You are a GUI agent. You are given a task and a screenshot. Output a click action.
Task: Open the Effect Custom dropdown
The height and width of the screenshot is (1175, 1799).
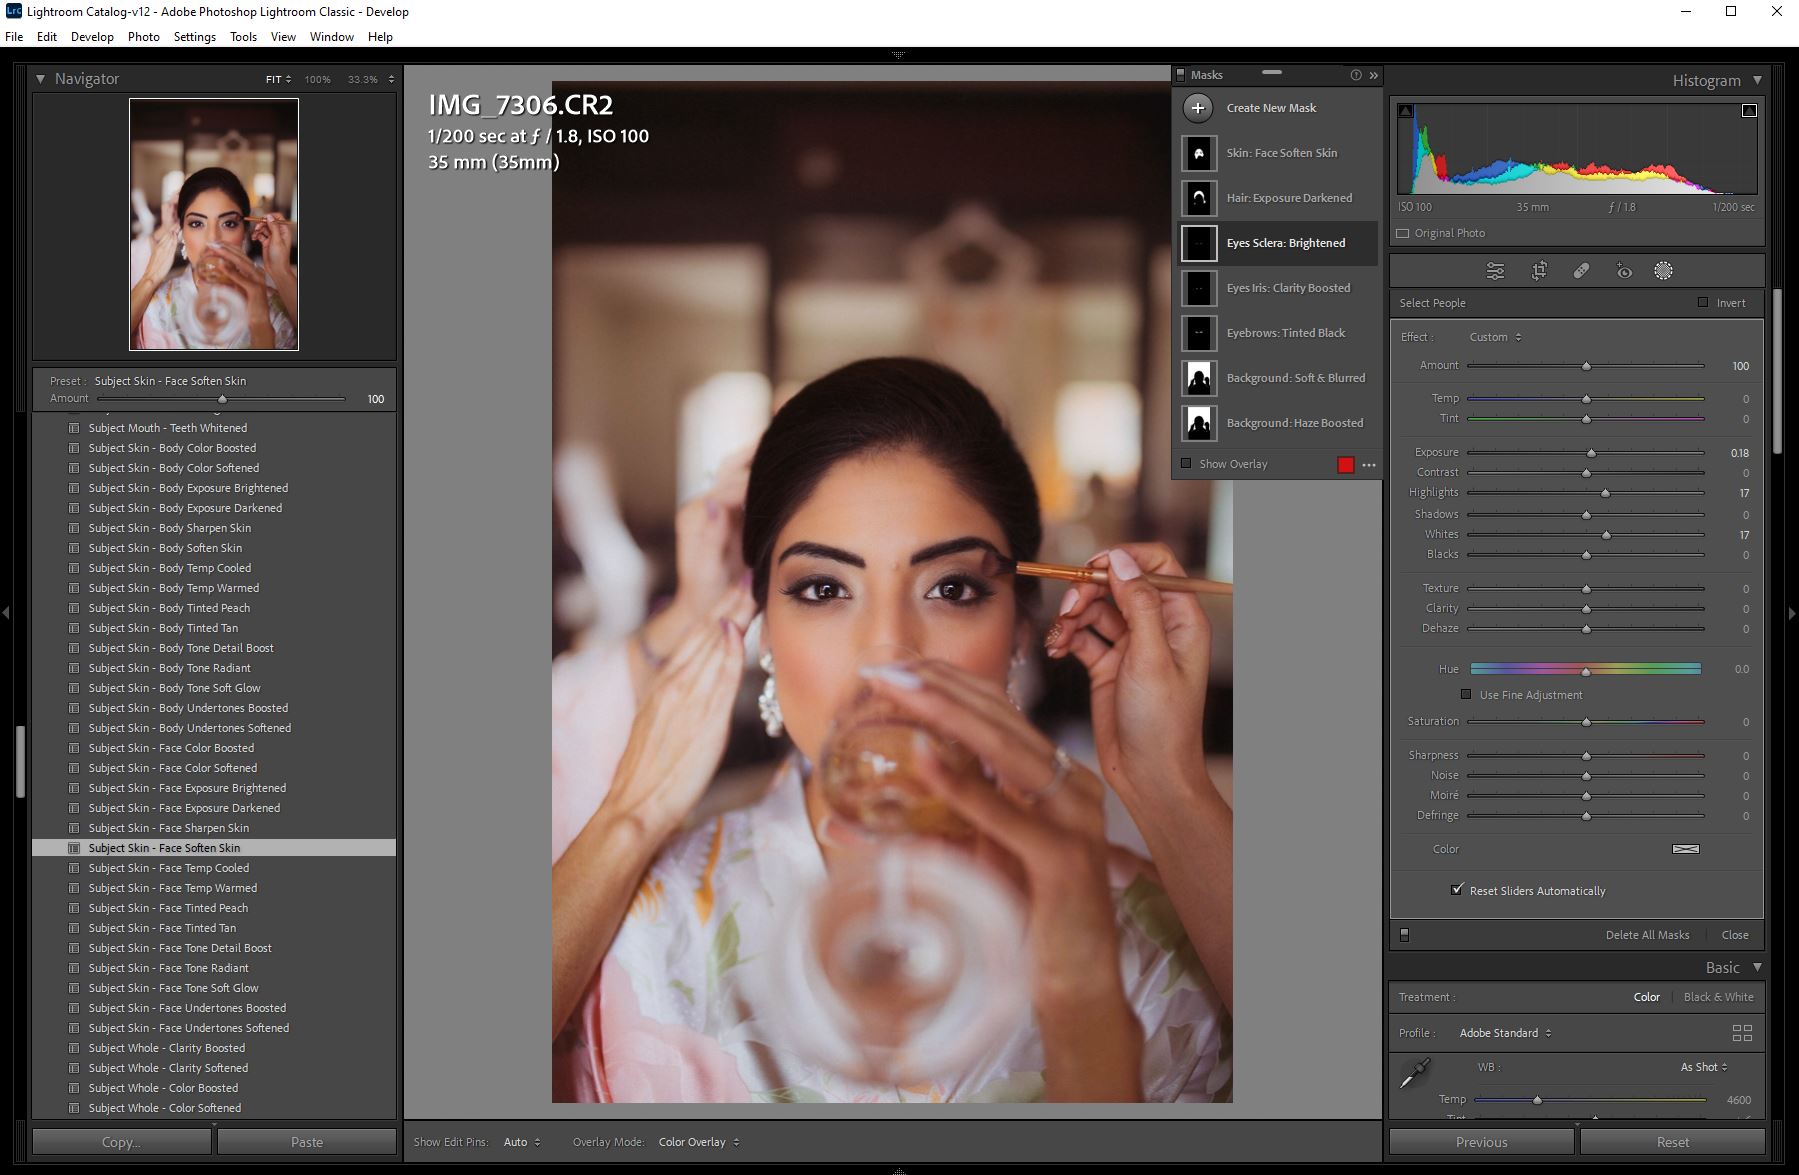1495,337
